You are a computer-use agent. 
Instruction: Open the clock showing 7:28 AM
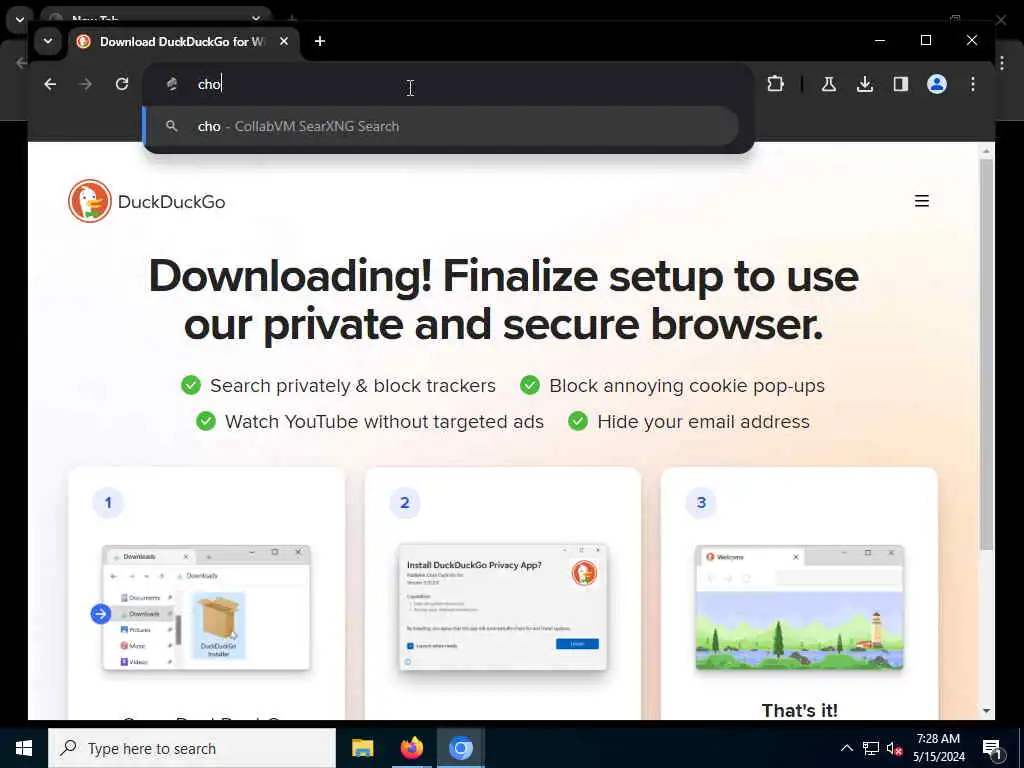938,748
